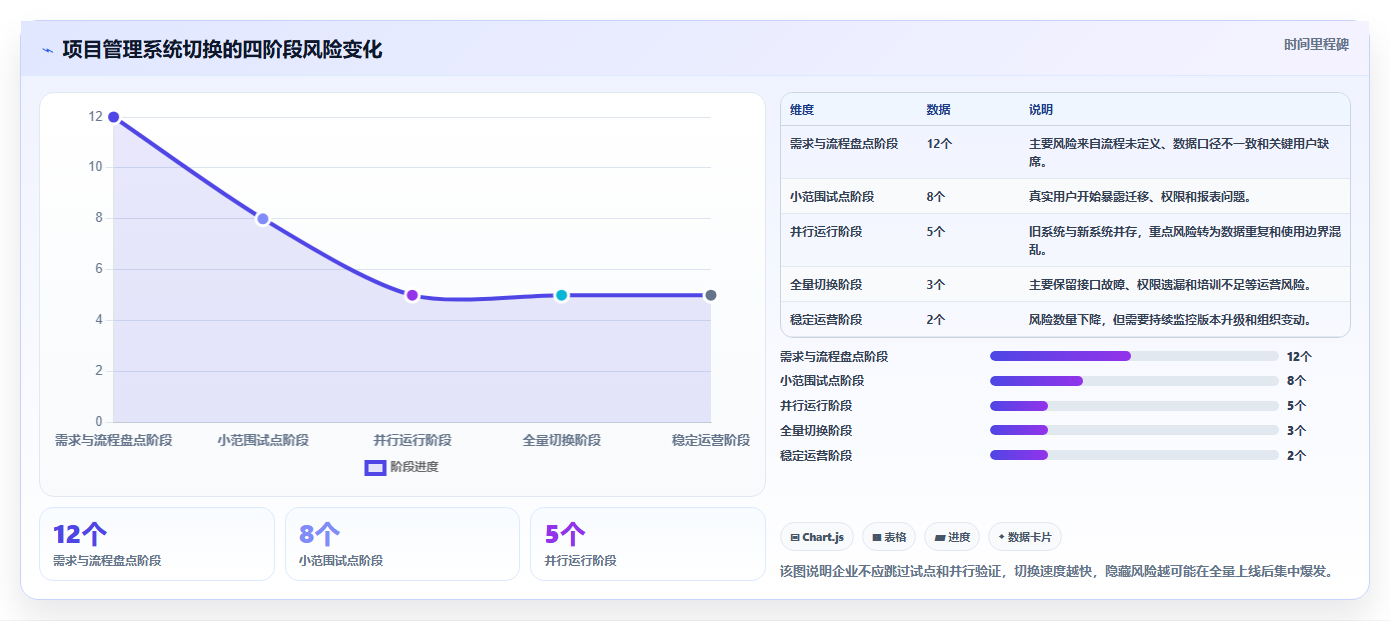Click the 数据卡片 tag button
1390x621 pixels.
point(1025,537)
